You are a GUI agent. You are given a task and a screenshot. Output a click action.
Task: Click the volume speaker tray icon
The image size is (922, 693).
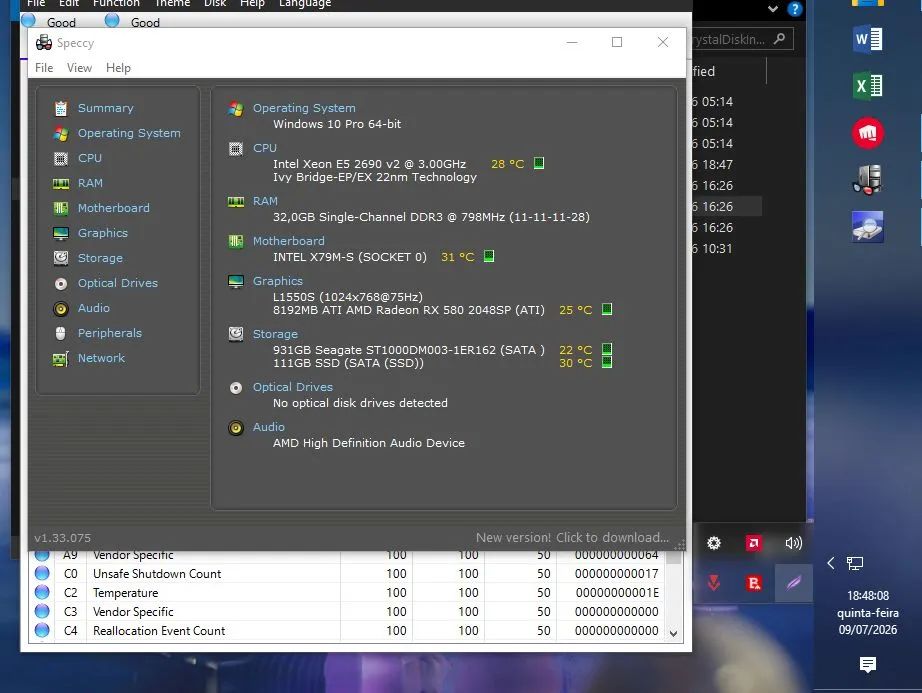coord(793,543)
